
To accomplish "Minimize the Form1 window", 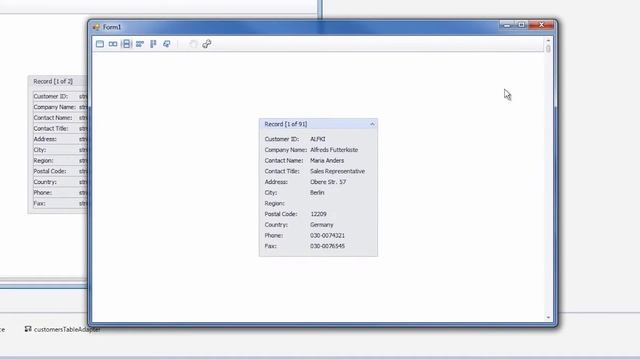I will (507, 25).
